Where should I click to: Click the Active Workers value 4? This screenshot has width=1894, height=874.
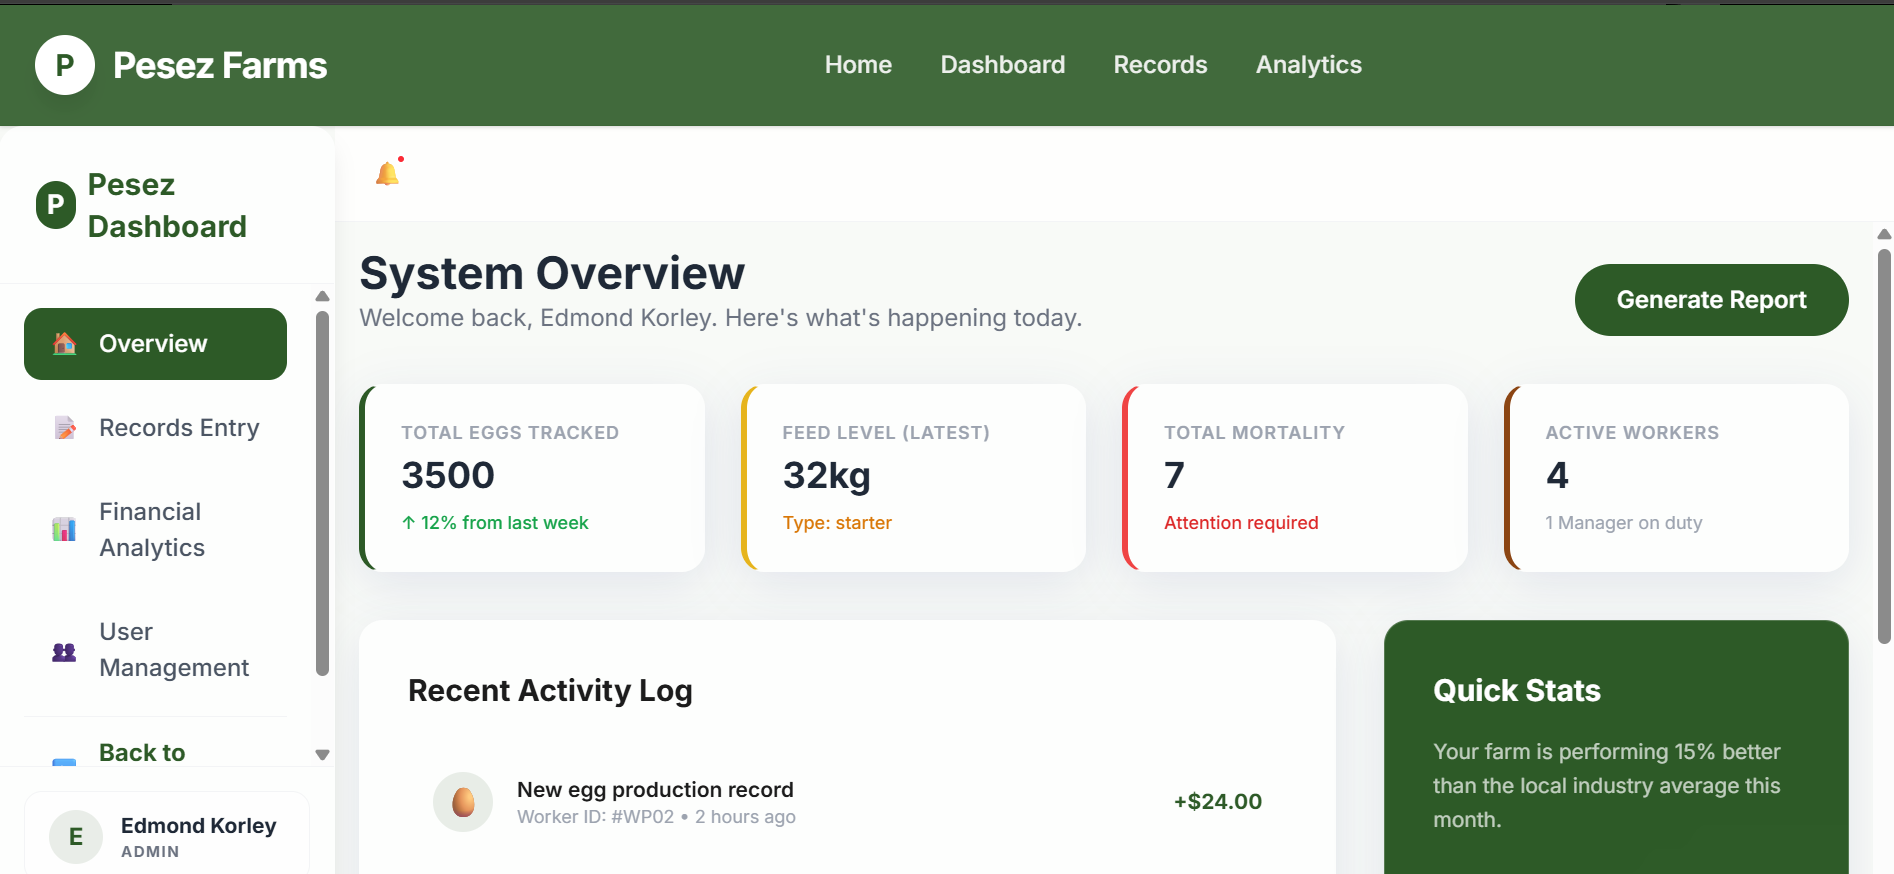point(1557,475)
